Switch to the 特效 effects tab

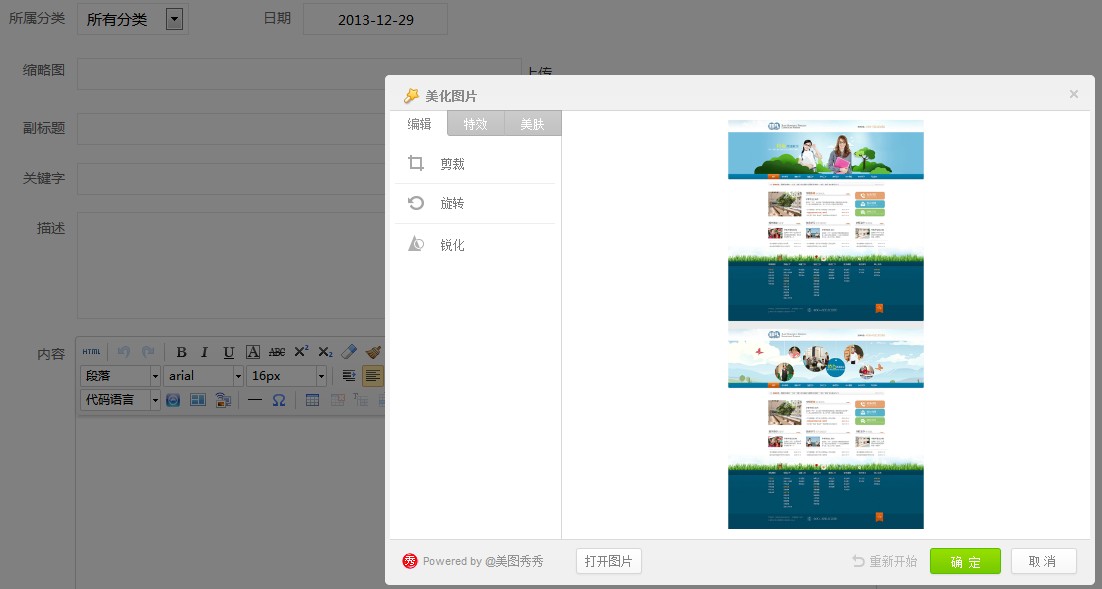pyautogui.click(x=475, y=124)
